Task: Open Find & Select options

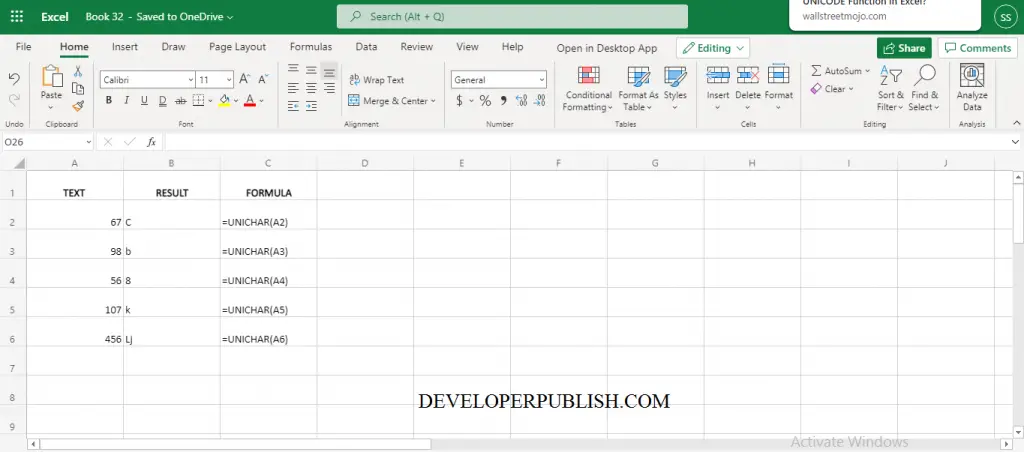Action: click(x=923, y=88)
